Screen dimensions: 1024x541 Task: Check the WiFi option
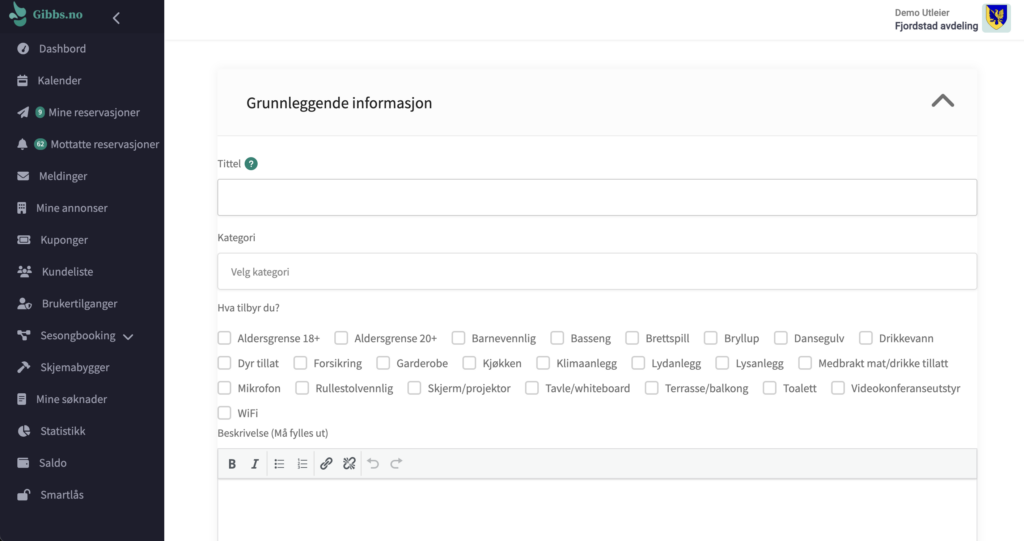pos(224,413)
